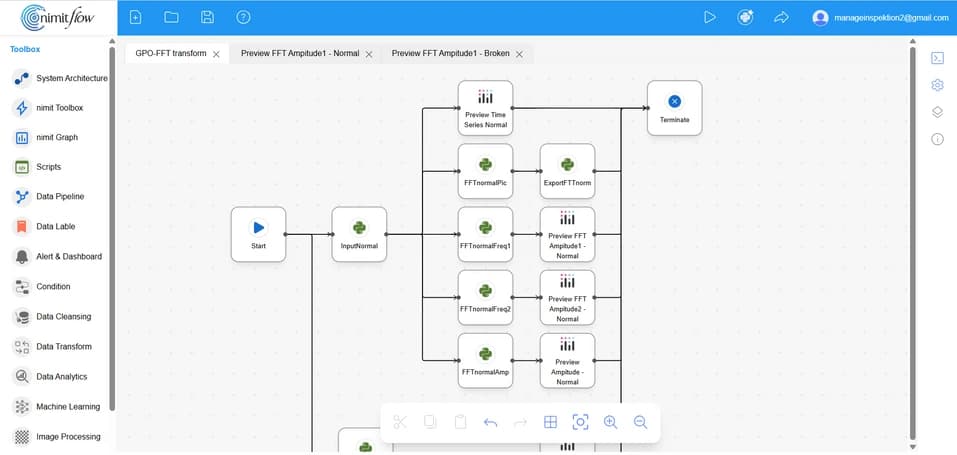
Task: Select the Terminate node
Action: (x=674, y=108)
